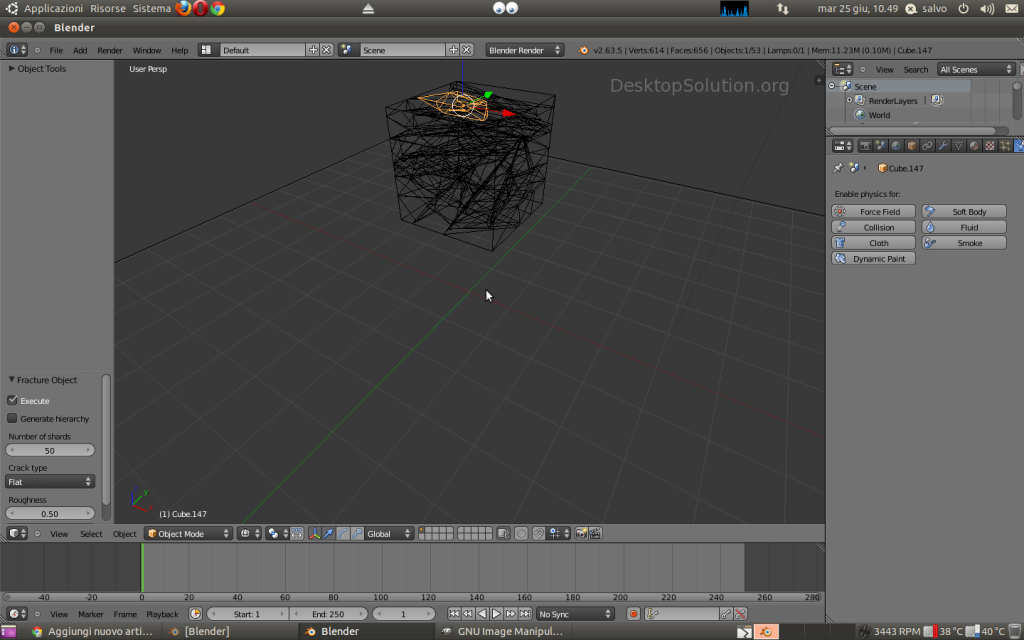Uncheck the Execute checkbox

tap(13, 400)
